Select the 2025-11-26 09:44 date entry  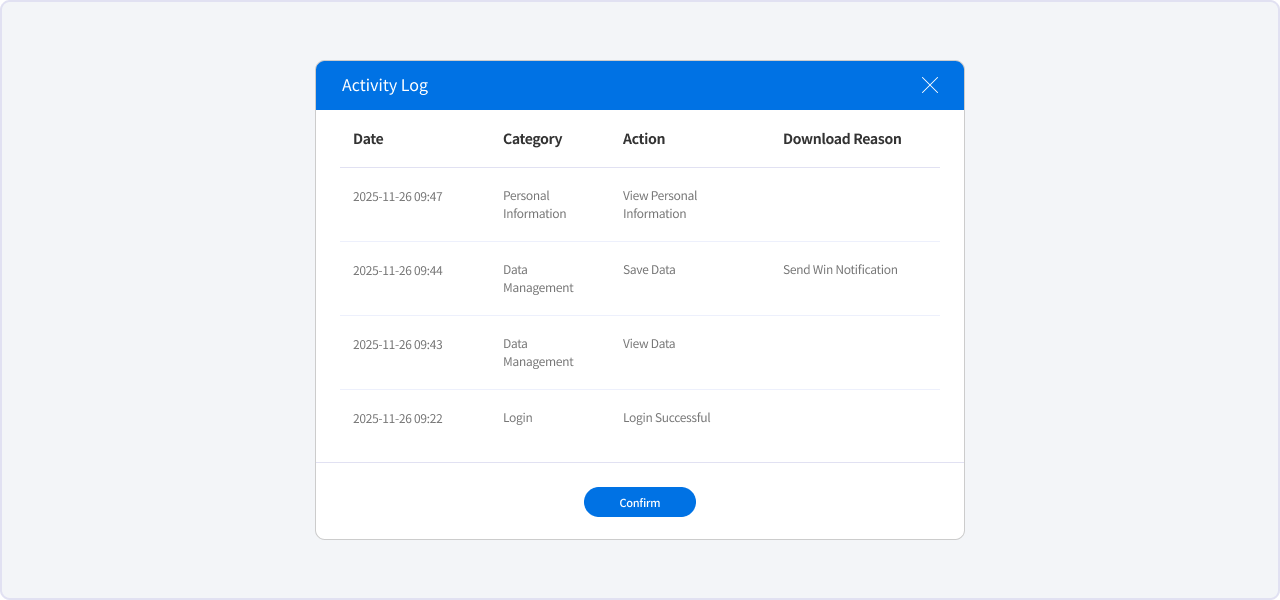point(397,271)
